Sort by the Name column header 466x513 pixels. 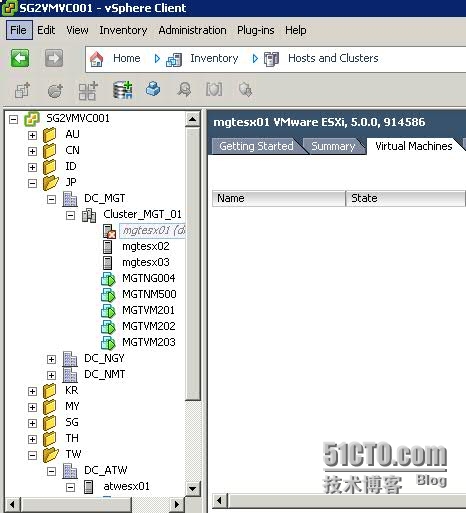pos(279,199)
